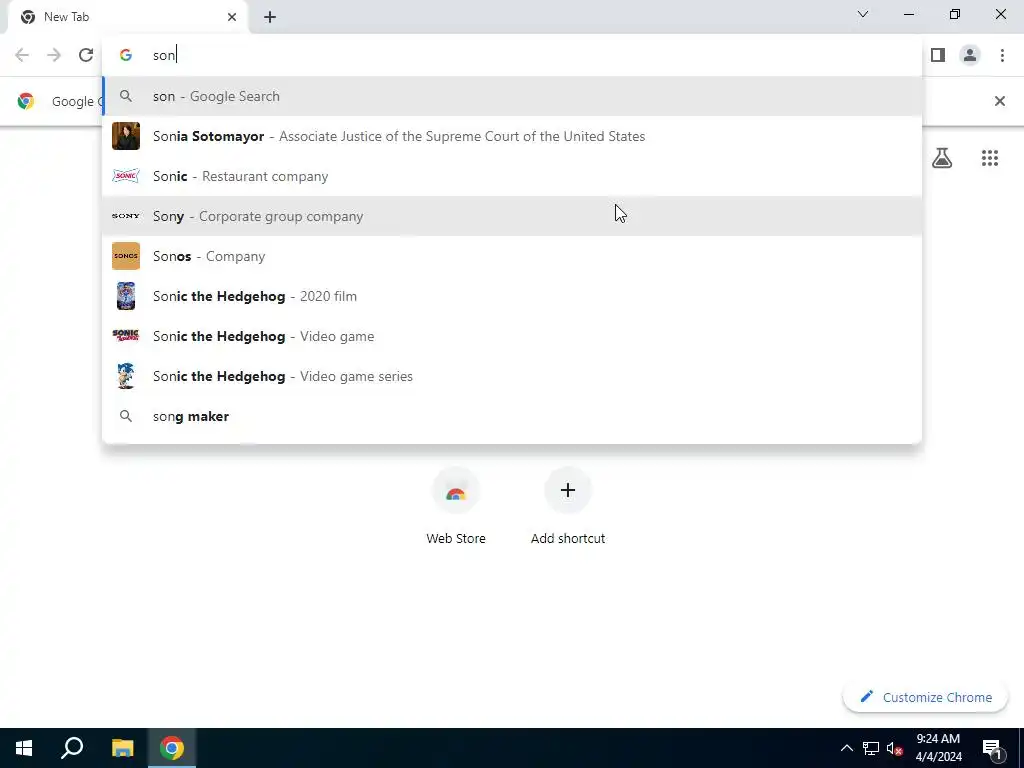
Task: Close the New Tab tab
Action: pyautogui.click(x=232, y=17)
